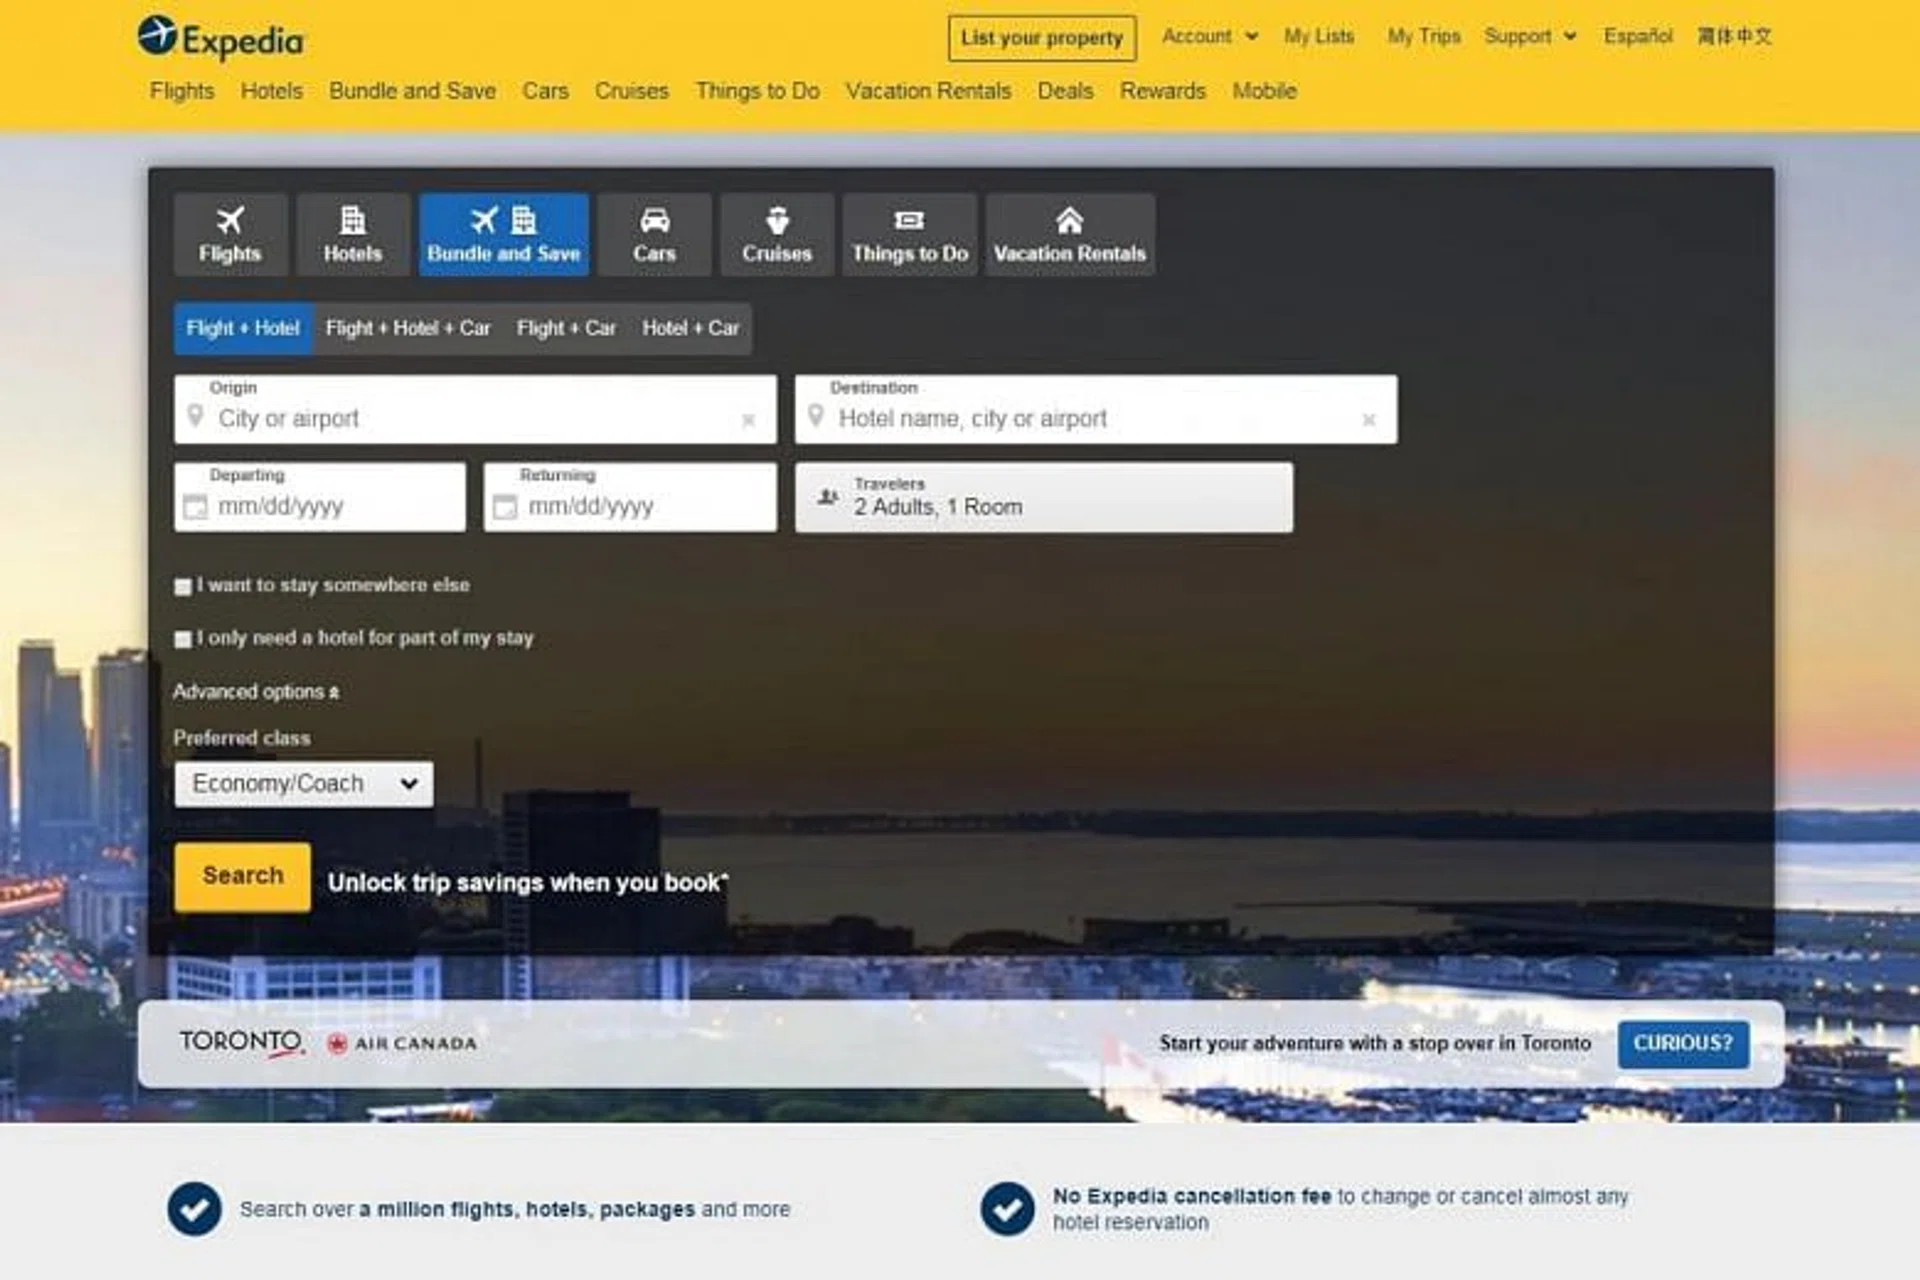Select the Hotels building icon tab
This screenshot has width=1920, height=1280.
352,234
